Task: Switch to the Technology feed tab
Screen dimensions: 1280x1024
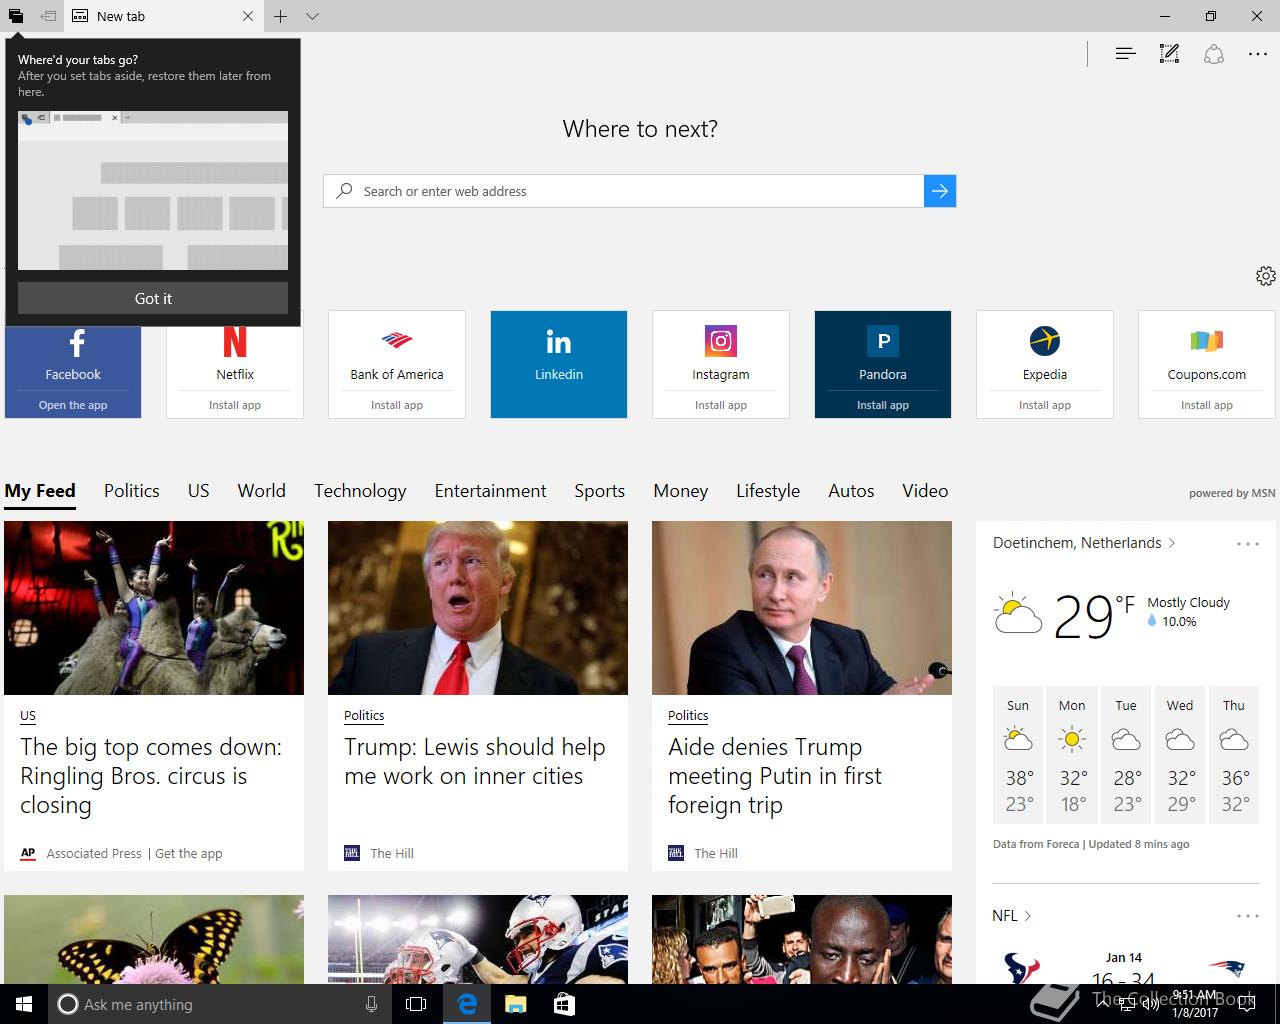Action: point(360,491)
